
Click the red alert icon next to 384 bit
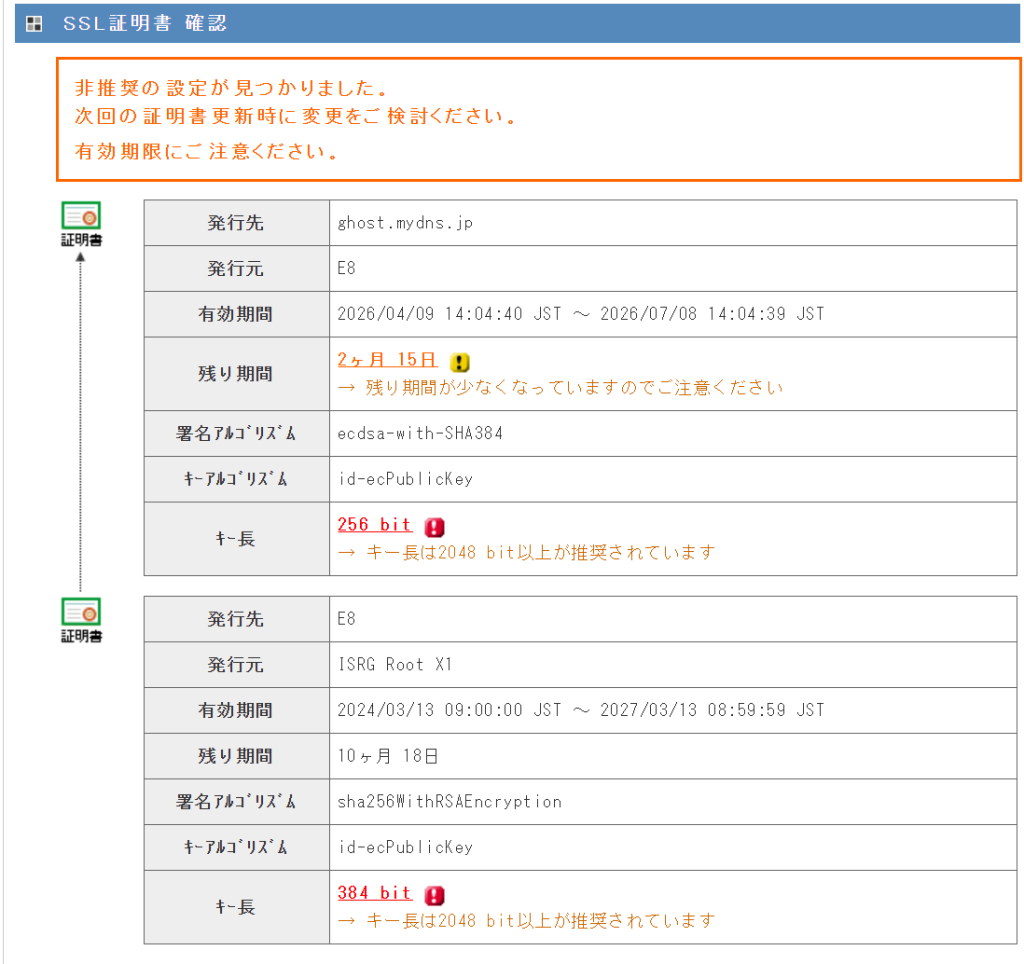pos(434,895)
